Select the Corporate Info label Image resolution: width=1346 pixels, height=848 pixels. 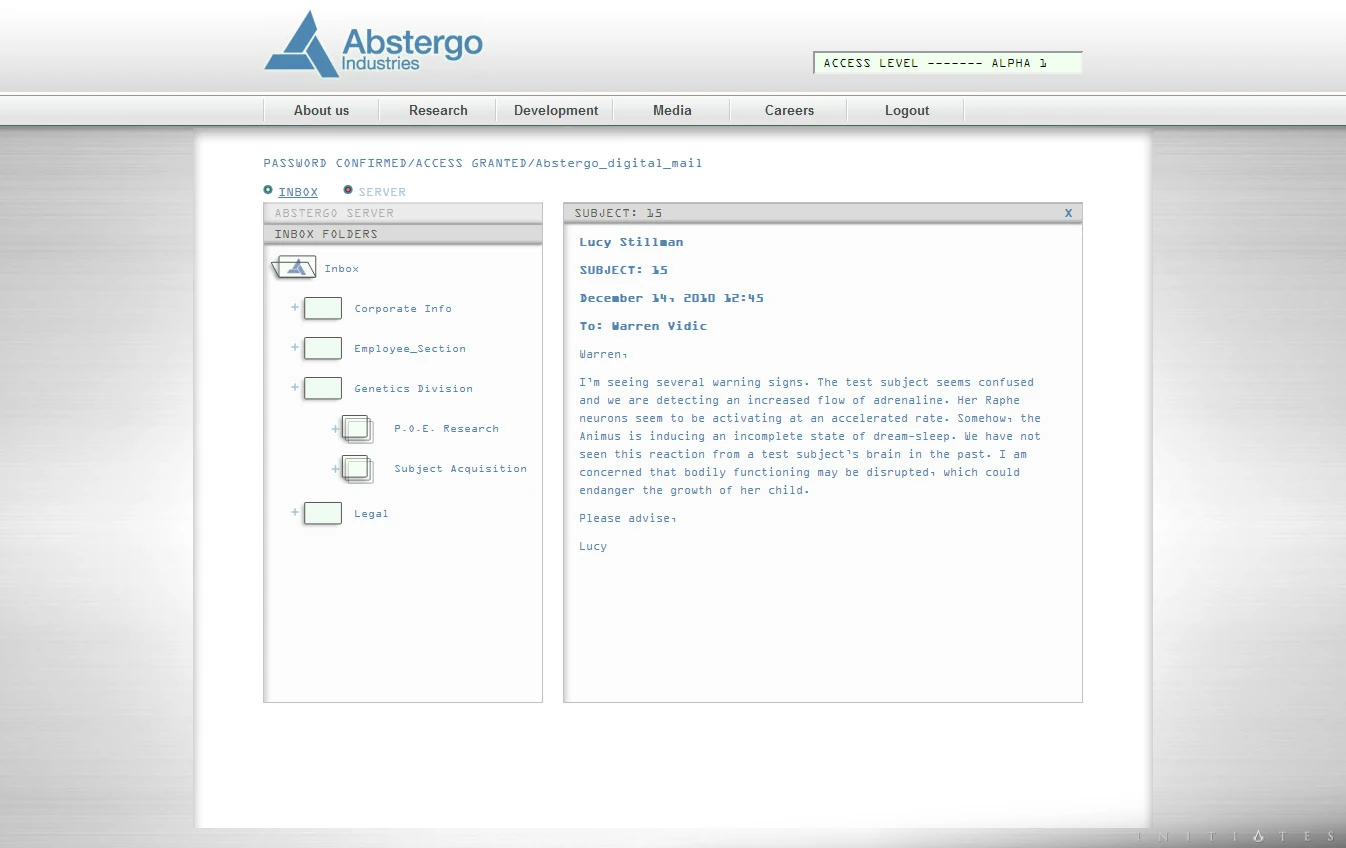click(x=403, y=309)
